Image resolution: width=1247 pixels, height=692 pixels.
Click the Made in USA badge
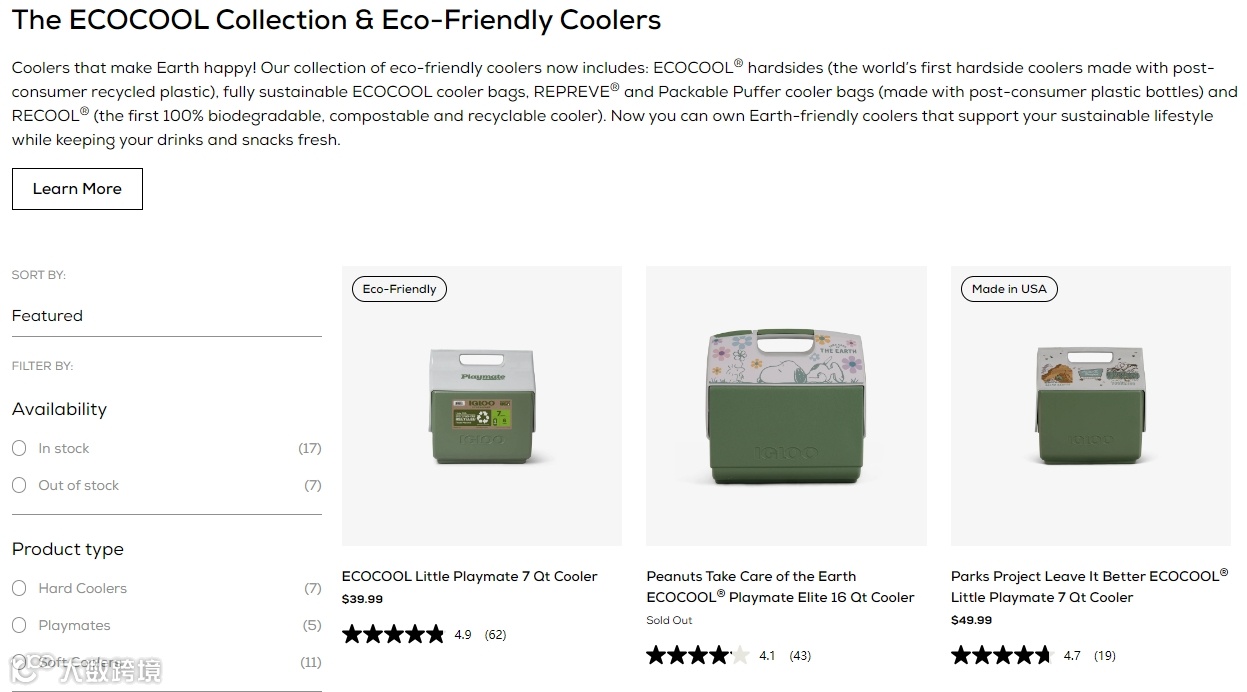[1008, 289]
